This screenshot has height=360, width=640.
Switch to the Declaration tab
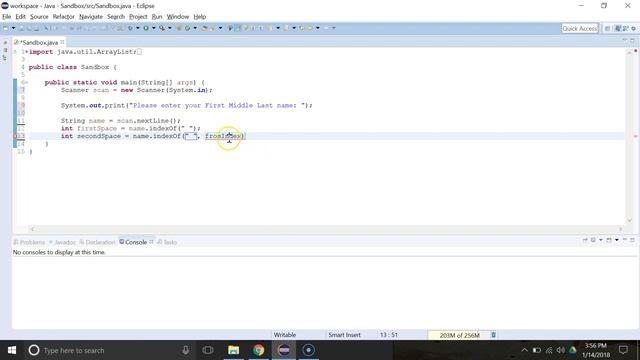pyautogui.click(x=98, y=242)
